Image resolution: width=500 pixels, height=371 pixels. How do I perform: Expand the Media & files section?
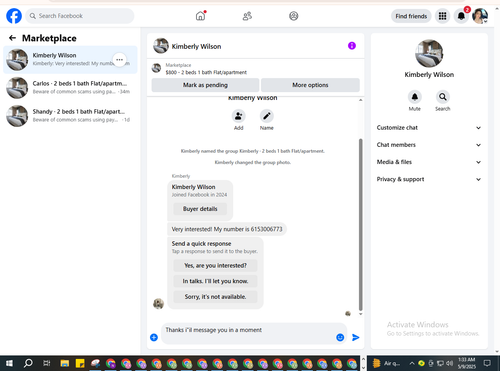[429, 162]
